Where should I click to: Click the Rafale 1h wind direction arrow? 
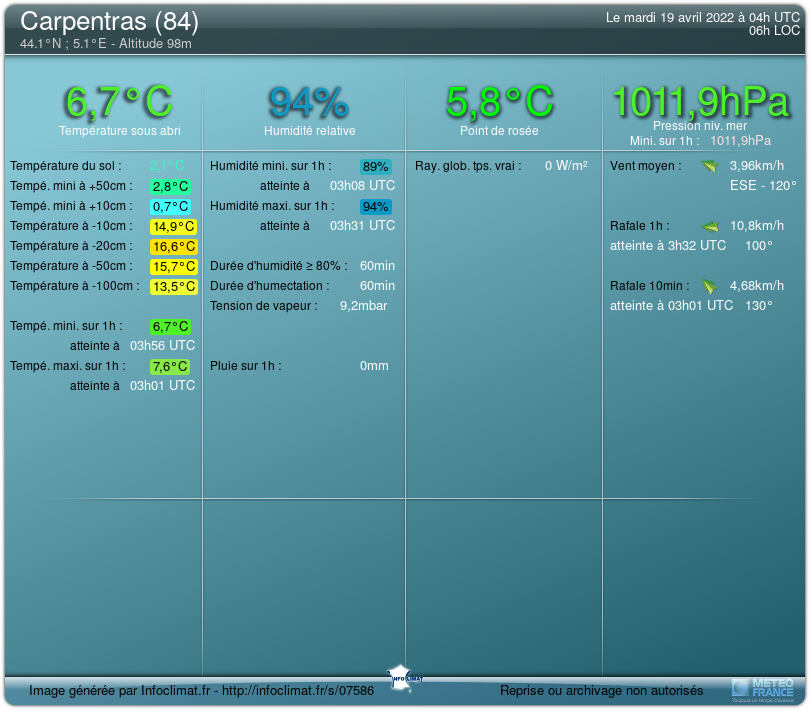tap(710, 226)
